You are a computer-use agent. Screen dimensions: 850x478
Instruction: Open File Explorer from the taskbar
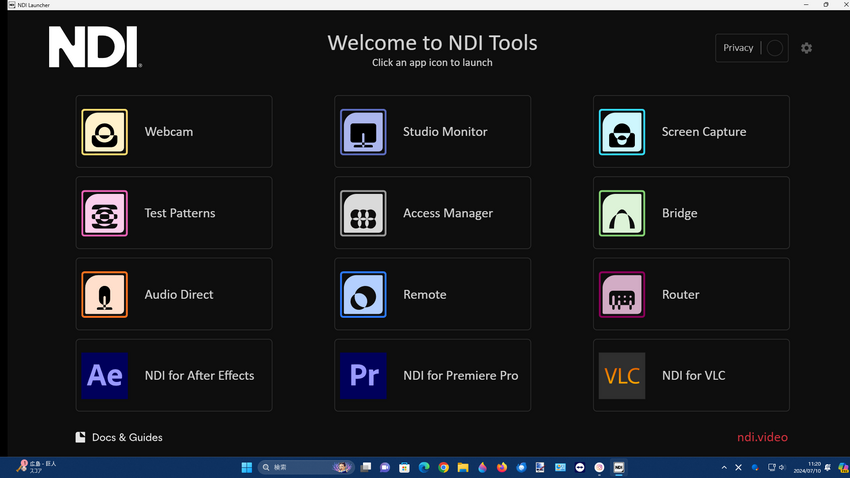point(463,467)
